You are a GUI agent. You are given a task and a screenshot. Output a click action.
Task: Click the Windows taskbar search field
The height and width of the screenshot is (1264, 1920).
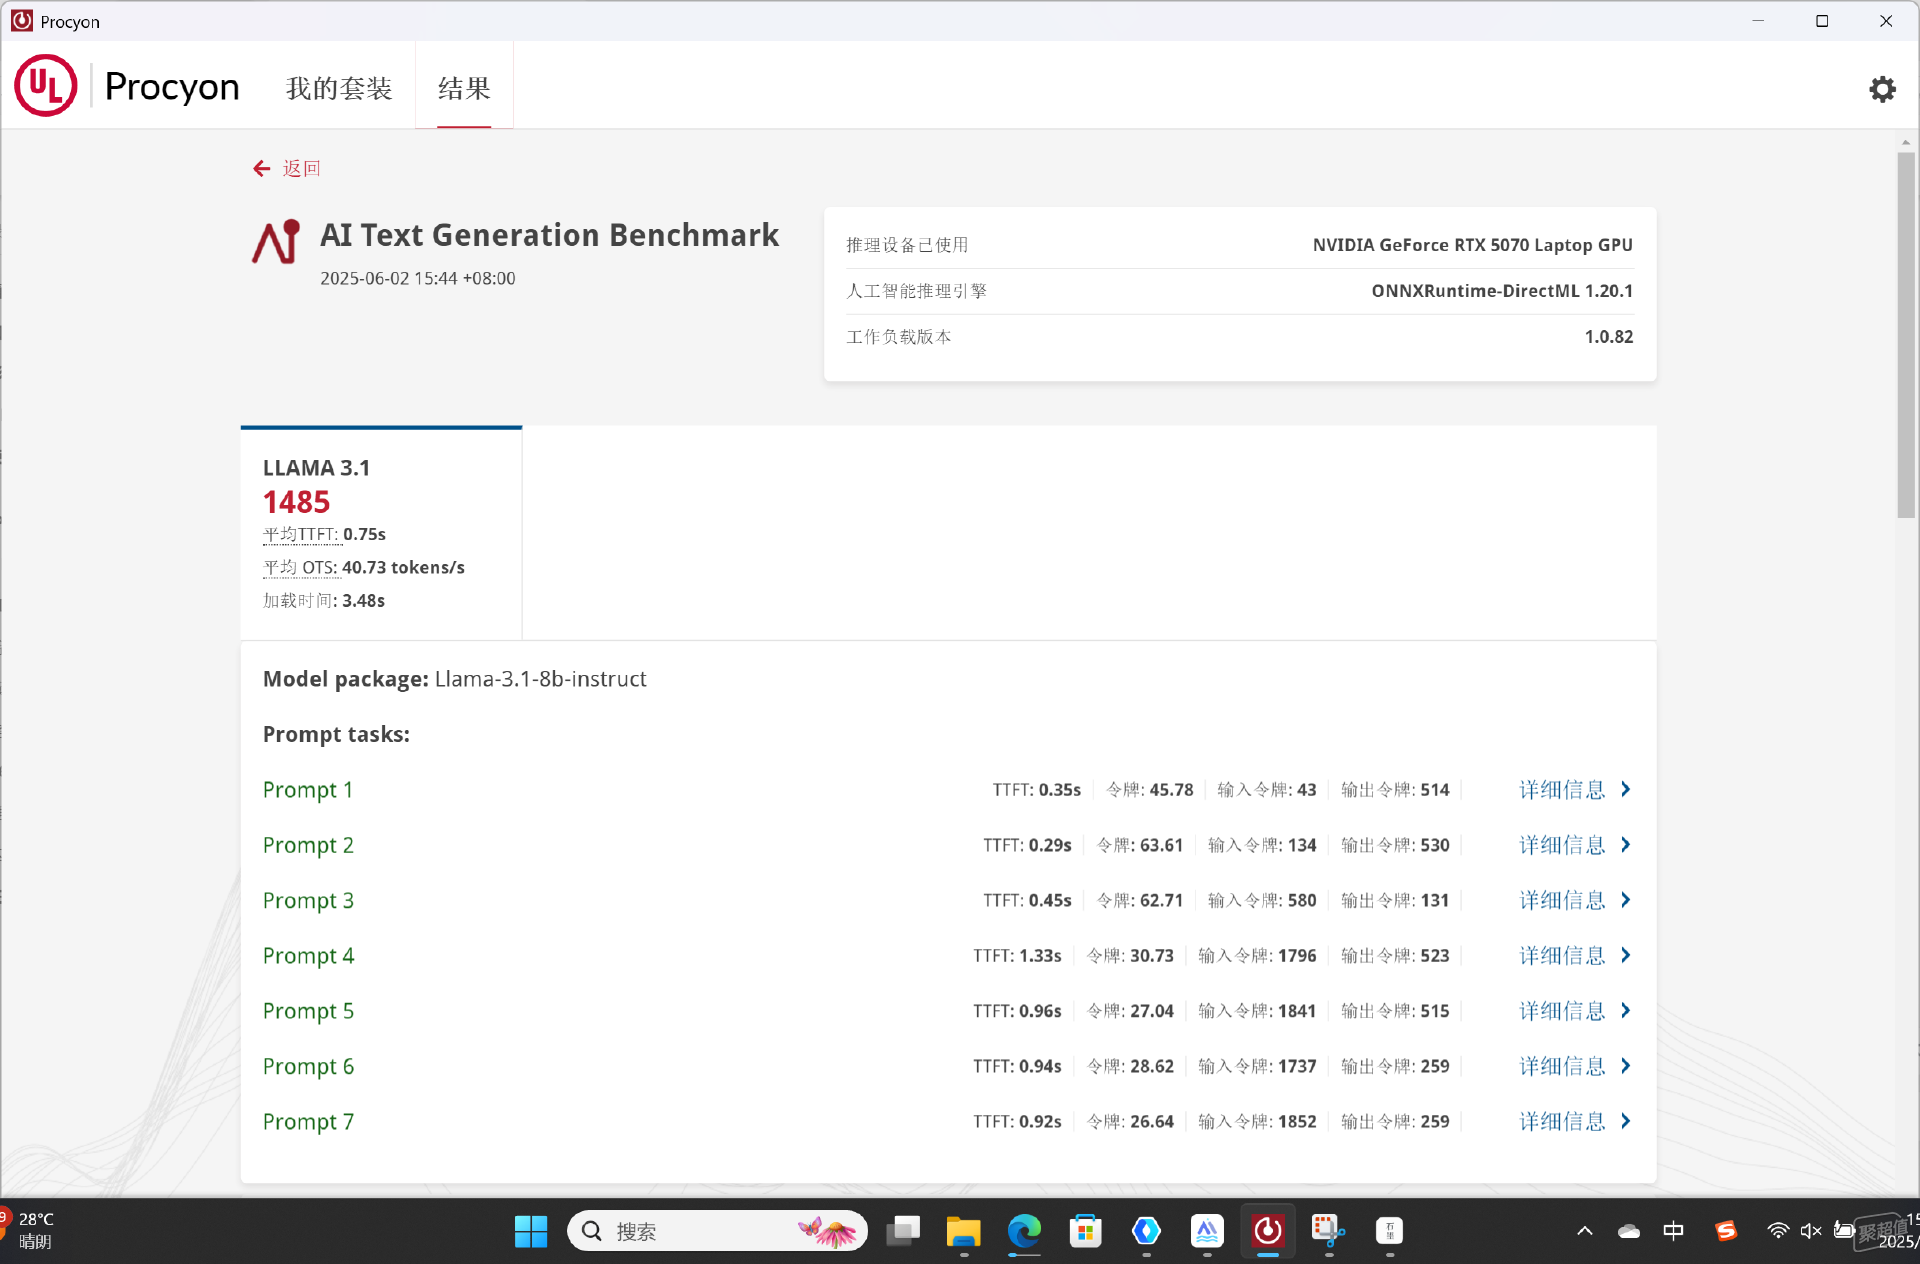(717, 1230)
